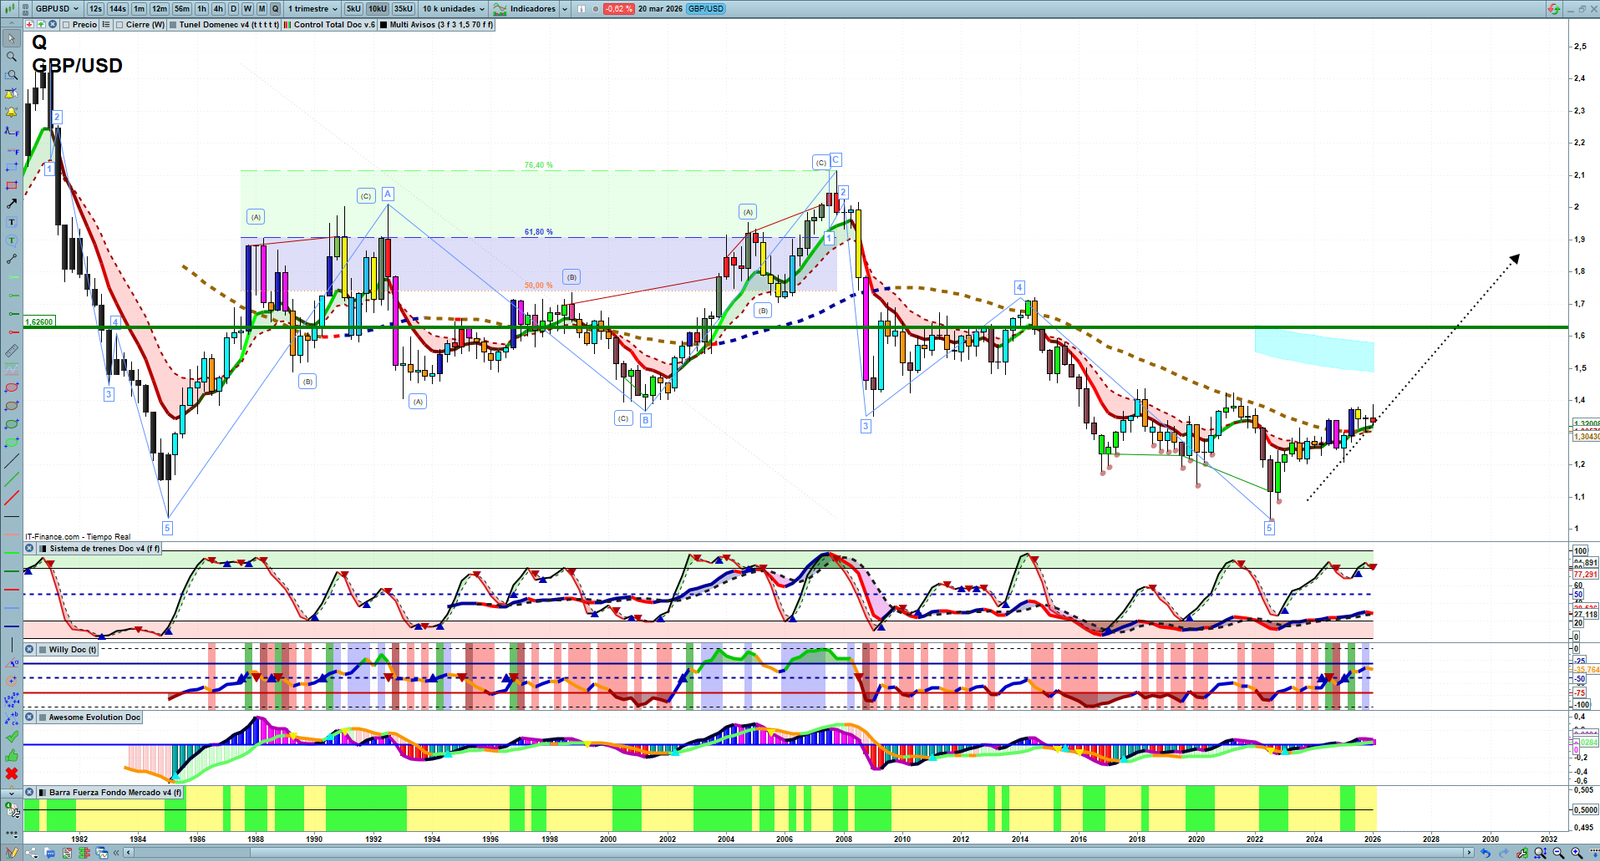The width and height of the screenshot is (1600, 861).
Task: Click Multi Avisos black color swatch
Action: point(384,25)
